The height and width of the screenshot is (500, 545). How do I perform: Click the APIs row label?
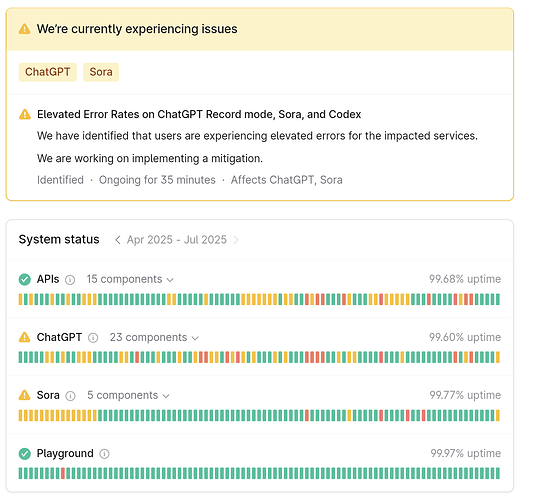click(x=48, y=279)
